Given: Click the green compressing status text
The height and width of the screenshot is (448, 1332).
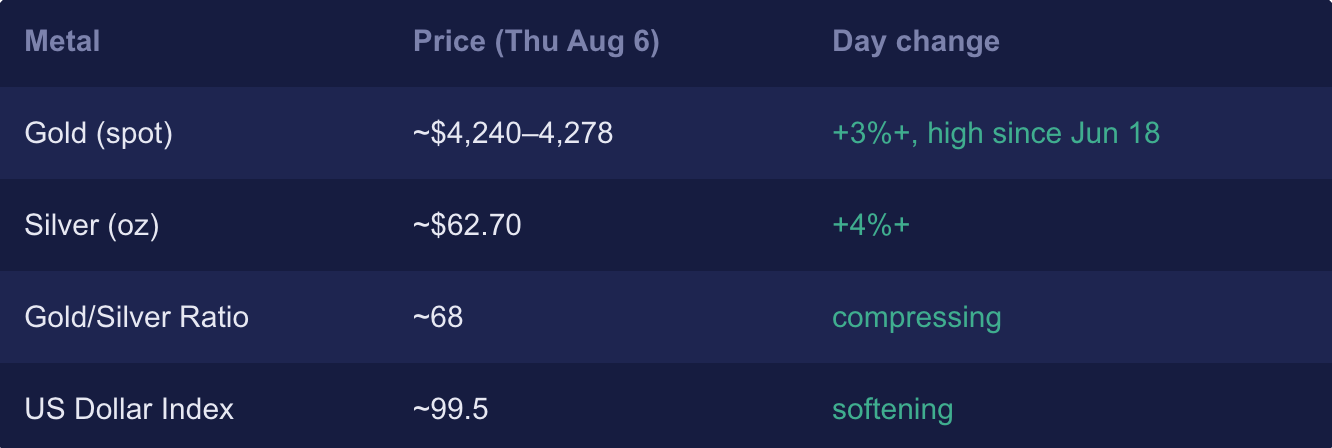Looking at the screenshot, I should coord(917,318).
